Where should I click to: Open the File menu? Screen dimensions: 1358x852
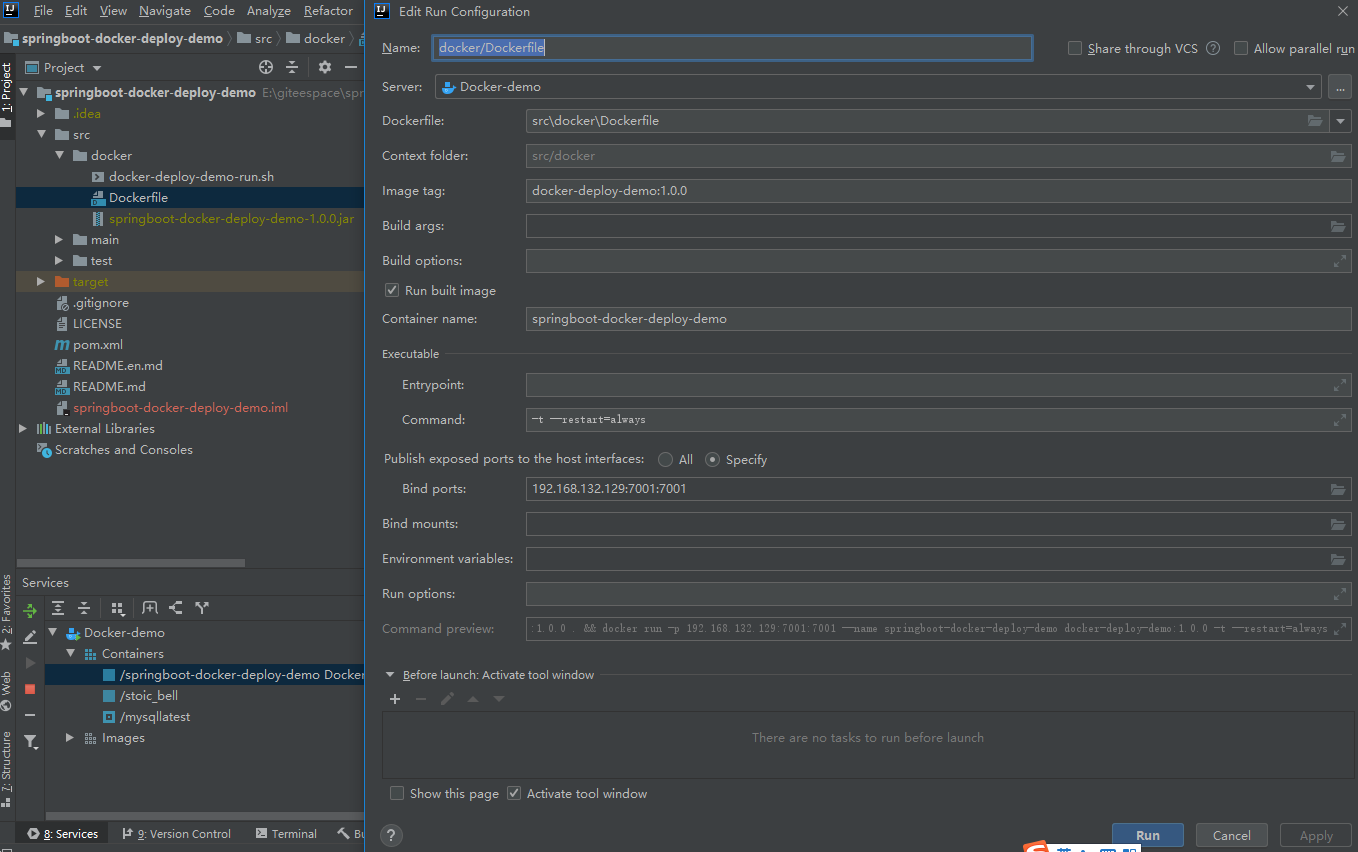tap(43, 11)
